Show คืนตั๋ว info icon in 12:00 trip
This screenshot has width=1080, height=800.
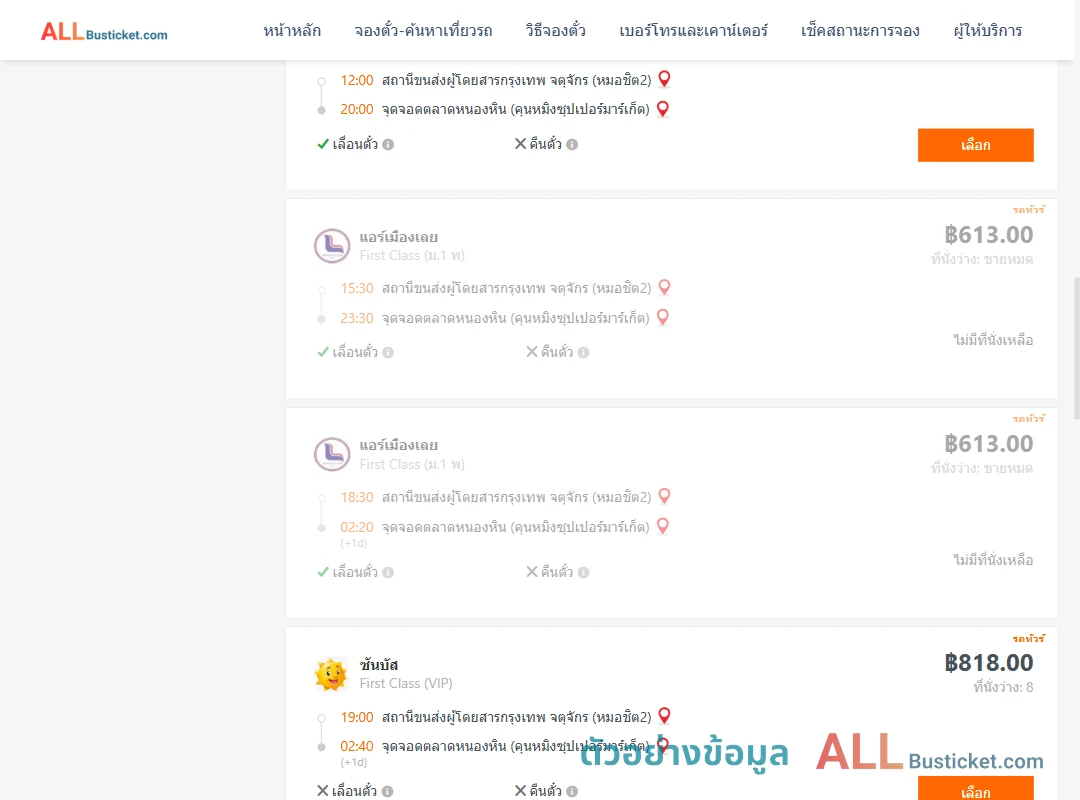pyautogui.click(x=572, y=145)
